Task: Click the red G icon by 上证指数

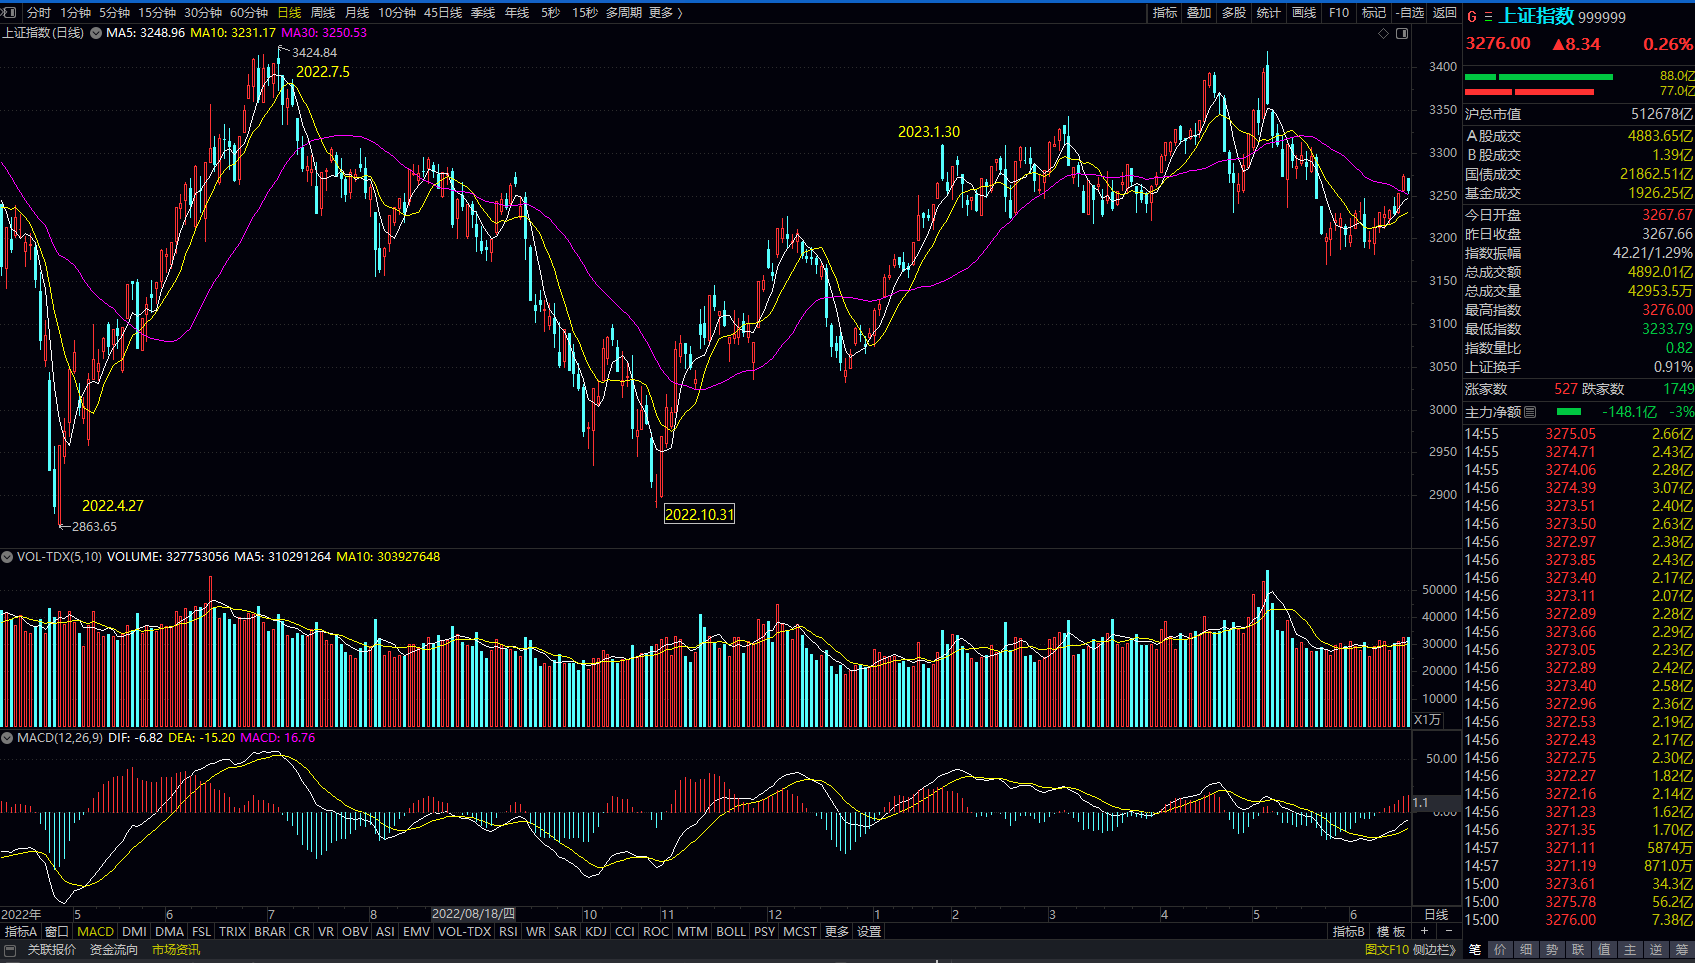Action: 1472,17
